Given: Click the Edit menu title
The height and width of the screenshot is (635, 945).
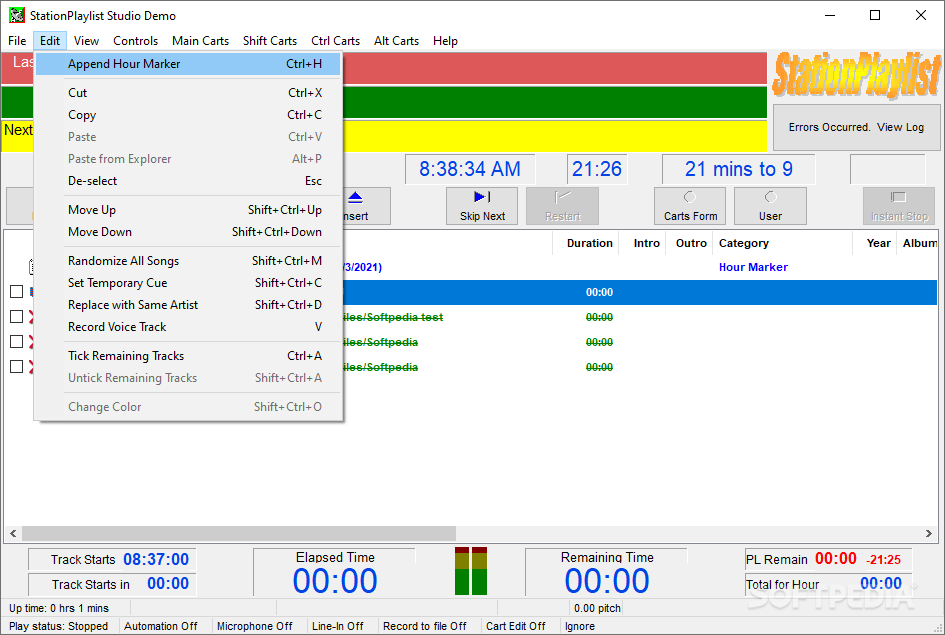Looking at the screenshot, I should [50, 41].
